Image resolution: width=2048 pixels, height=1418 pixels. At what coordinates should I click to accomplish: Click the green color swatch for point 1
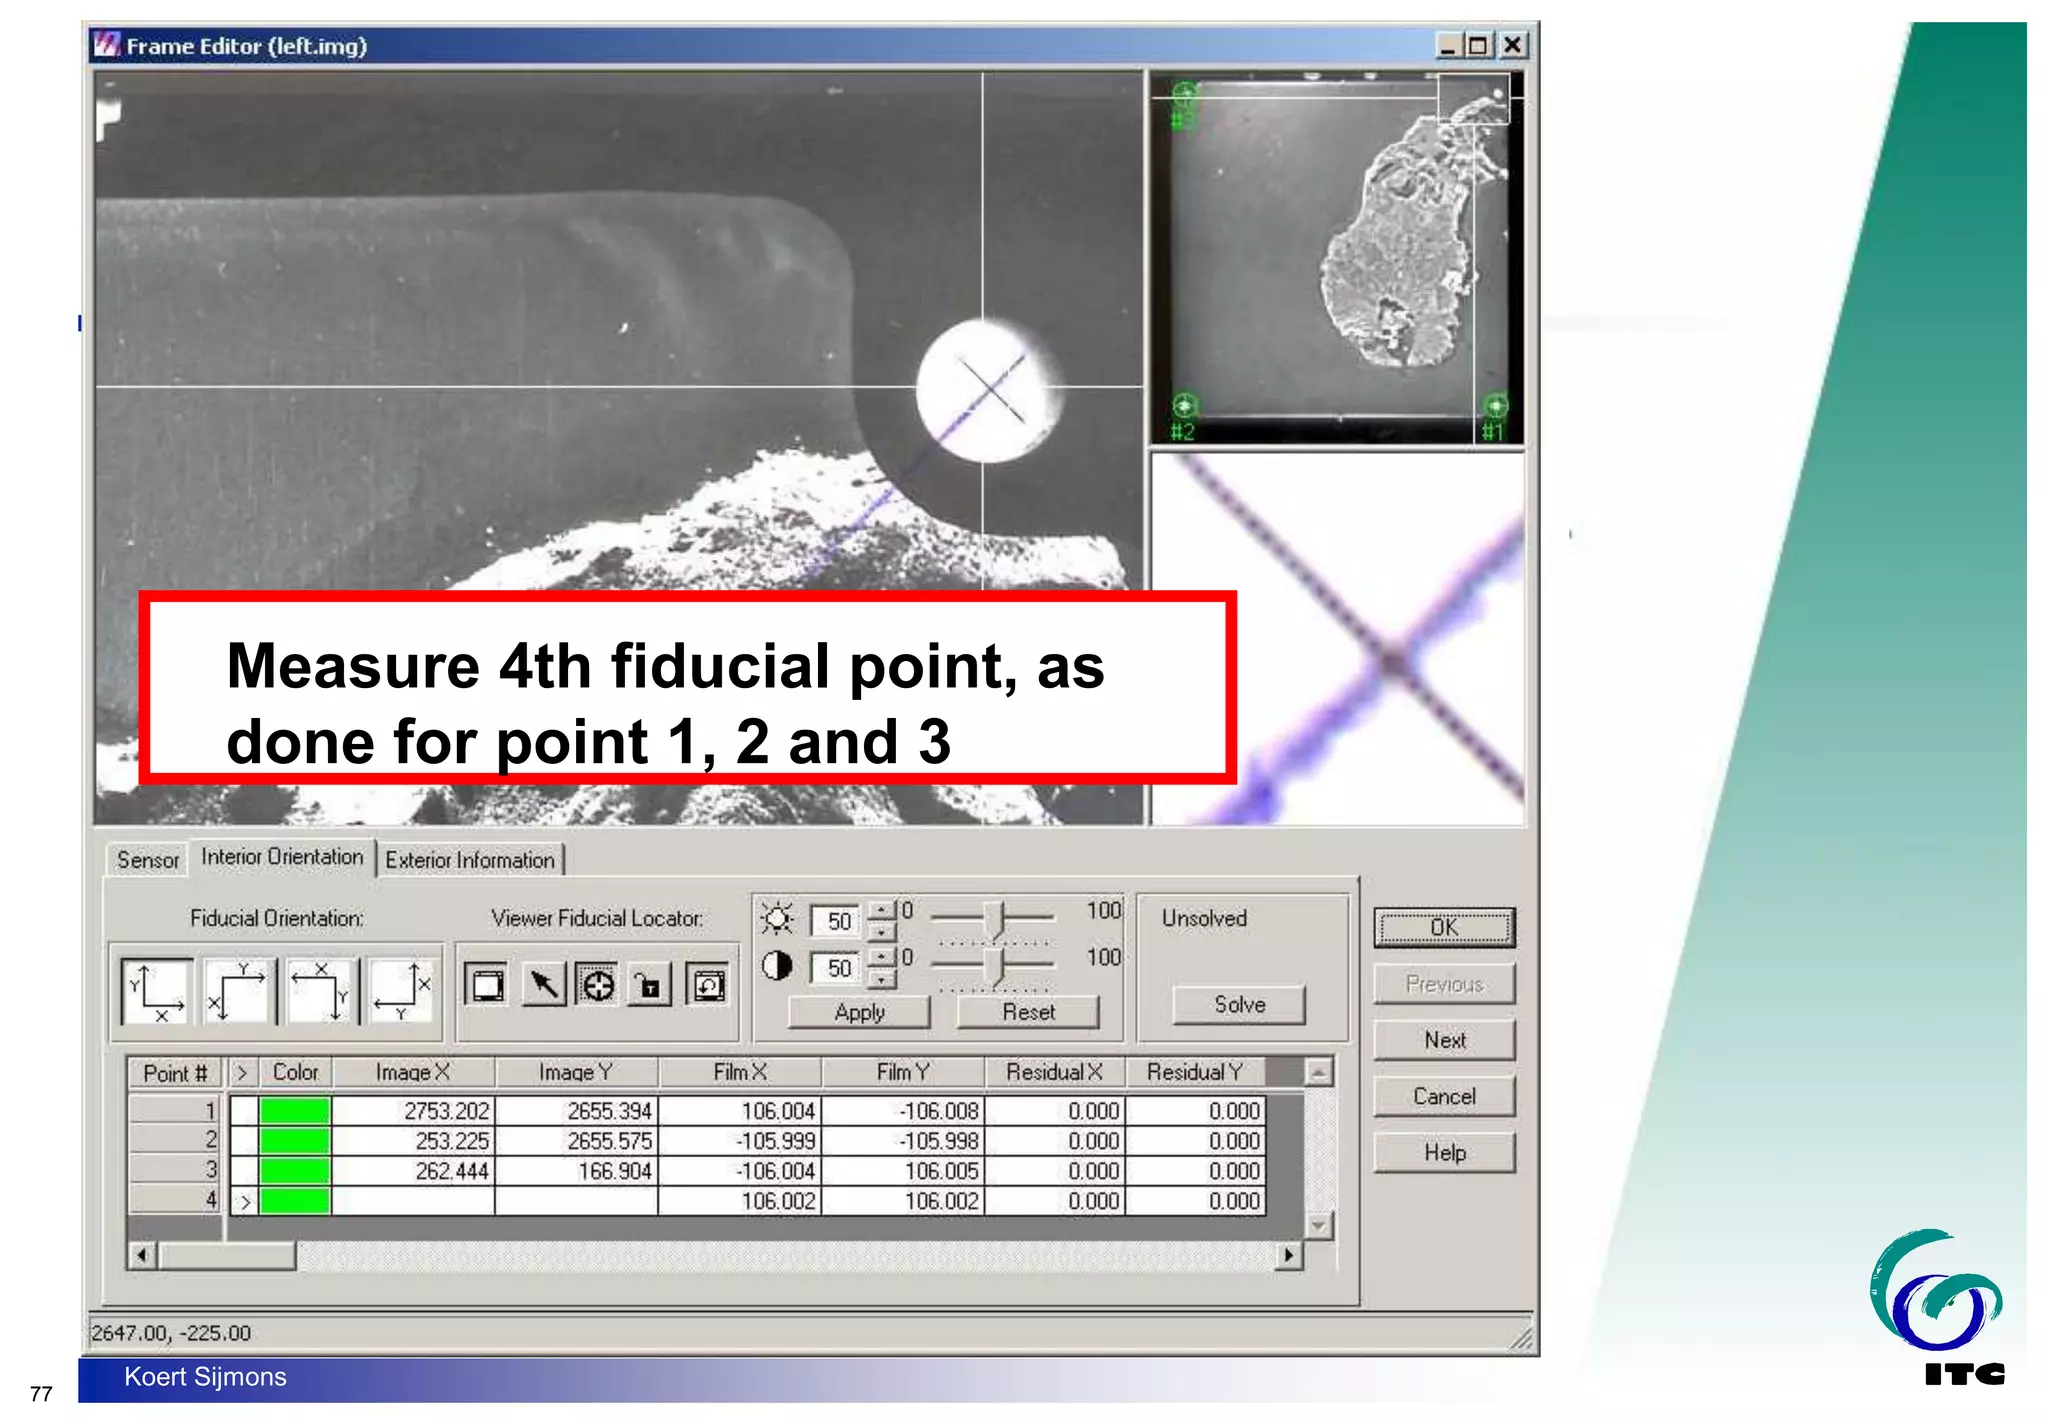(x=295, y=1111)
